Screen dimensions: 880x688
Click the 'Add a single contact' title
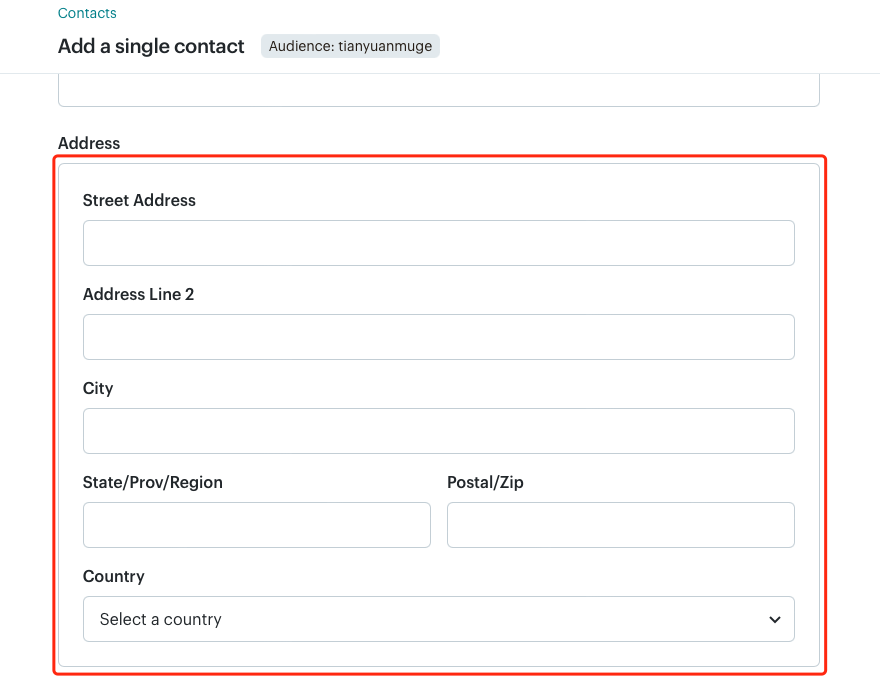point(151,46)
